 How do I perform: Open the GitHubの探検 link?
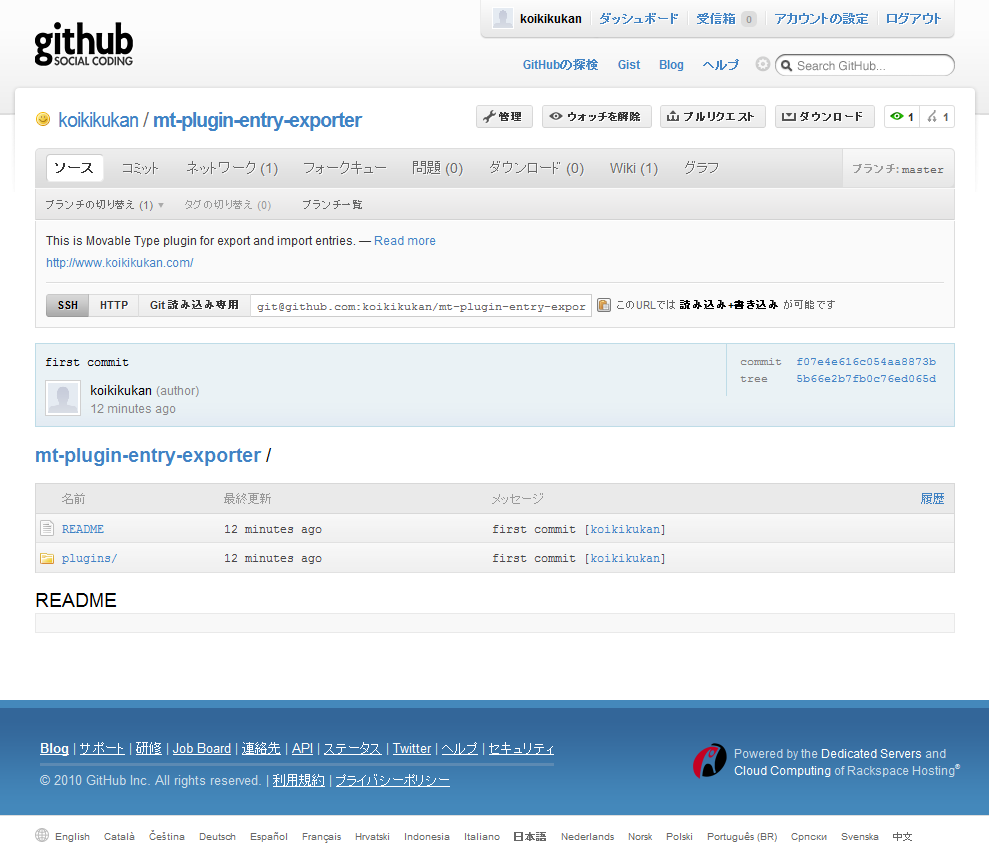[560, 65]
